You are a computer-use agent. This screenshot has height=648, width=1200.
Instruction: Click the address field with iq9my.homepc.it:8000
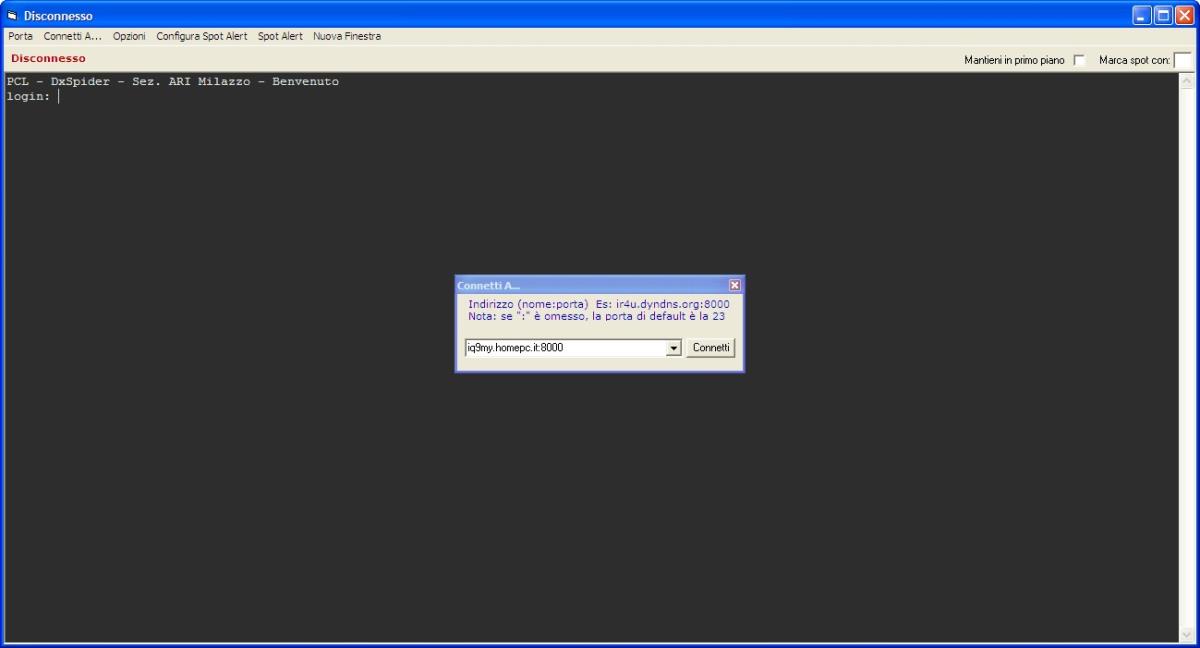click(x=565, y=348)
